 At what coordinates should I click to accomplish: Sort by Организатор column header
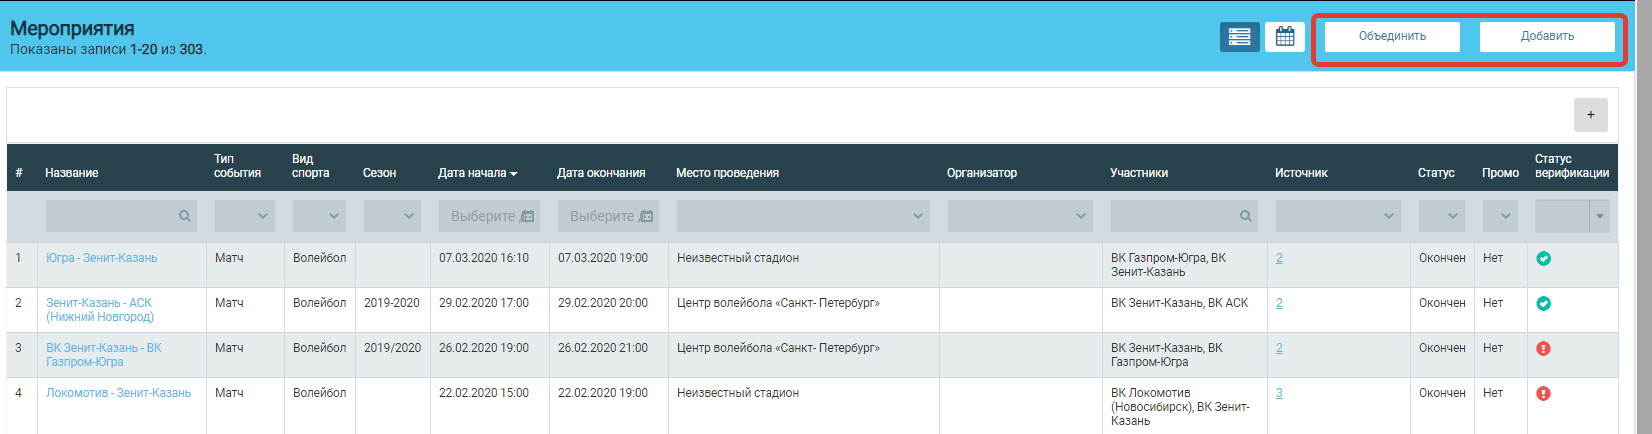982,173
